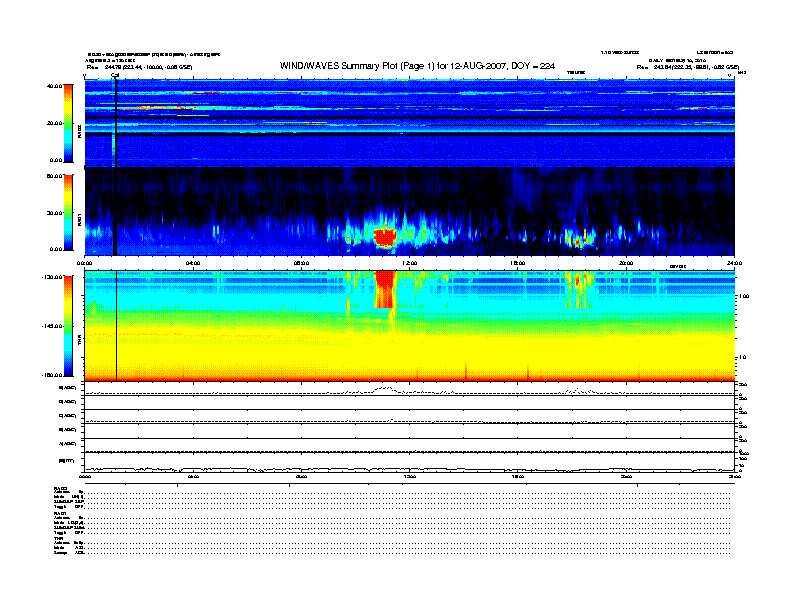This screenshot has width=792, height=612.
Task: Click the vertical TNR axis label
Action: (79, 341)
